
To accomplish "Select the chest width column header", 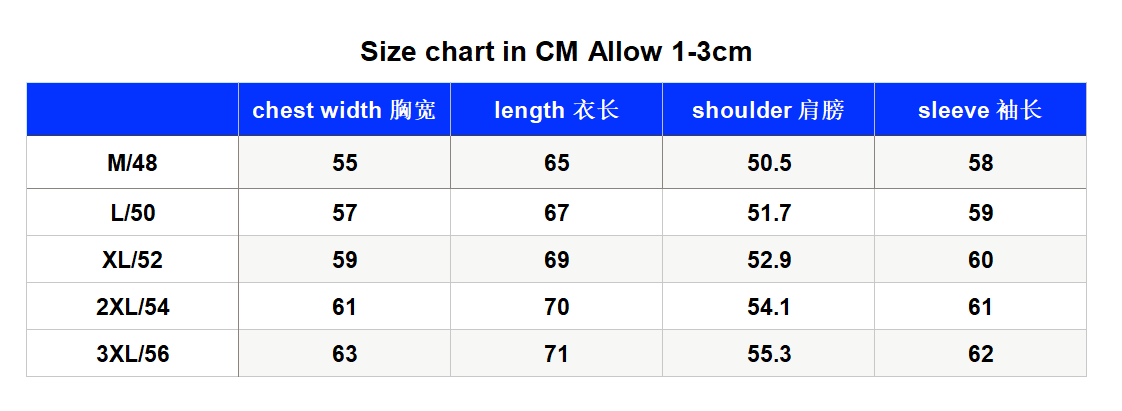I will tap(344, 110).
